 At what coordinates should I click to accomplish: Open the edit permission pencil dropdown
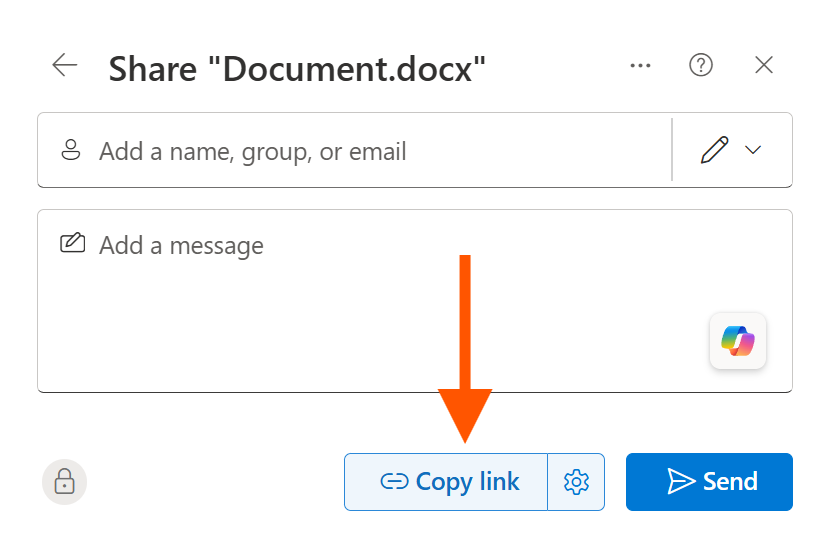(x=732, y=151)
